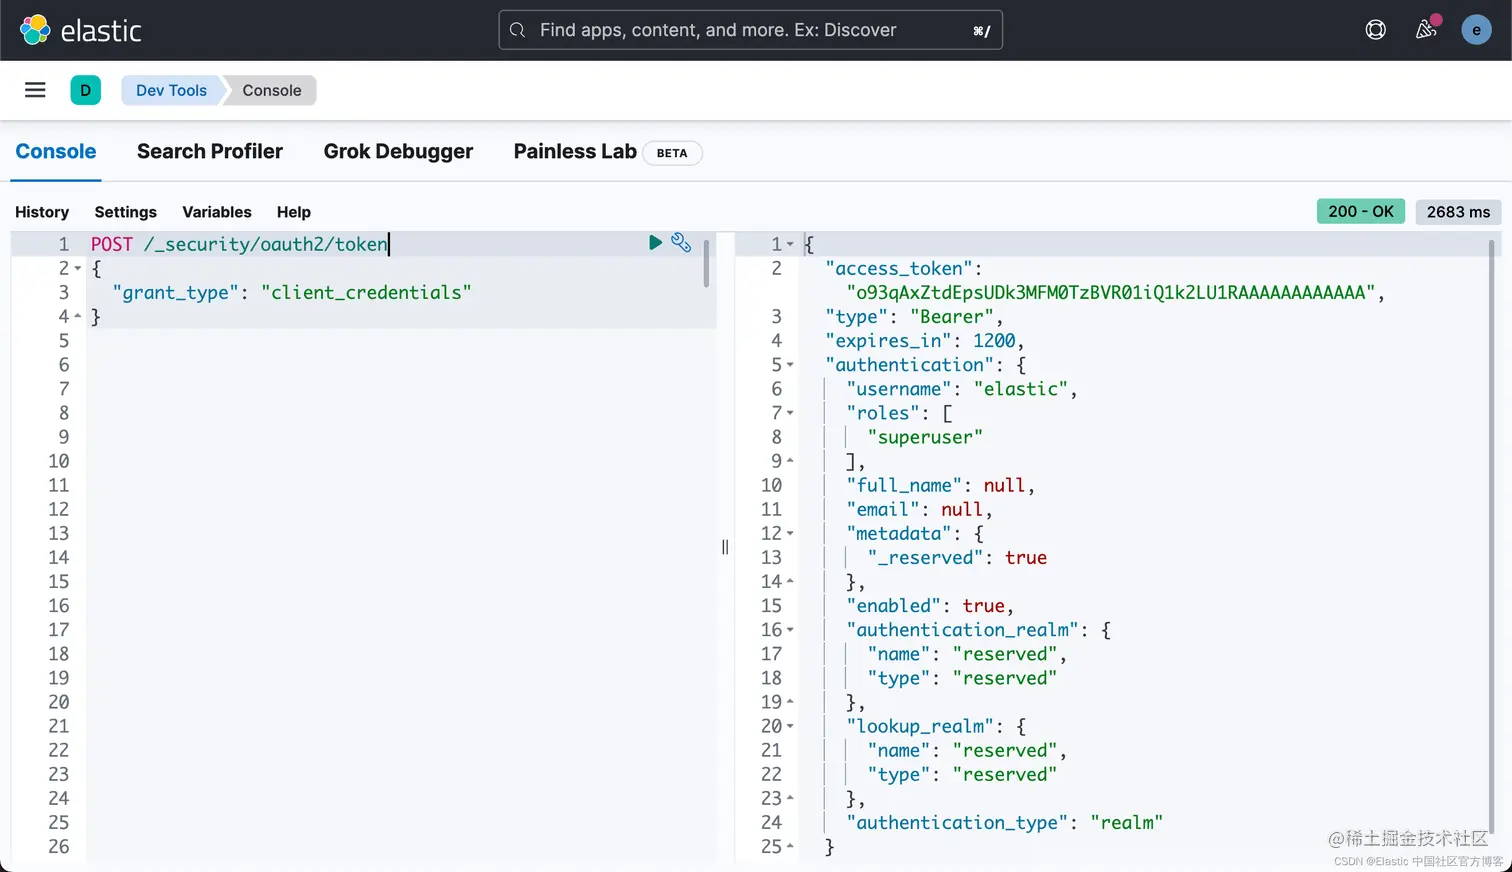
Task: Click fold marker at response line 9
Action: click(790, 461)
